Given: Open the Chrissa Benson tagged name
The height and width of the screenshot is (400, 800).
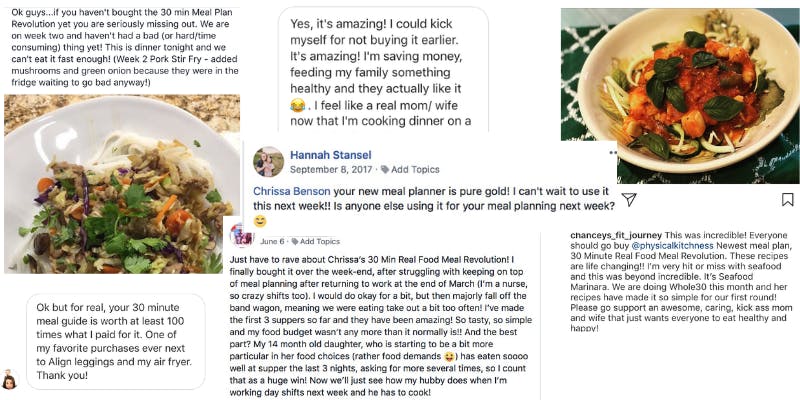Looking at the screenshot, I should pyautogui.click(x=292, y=192).
